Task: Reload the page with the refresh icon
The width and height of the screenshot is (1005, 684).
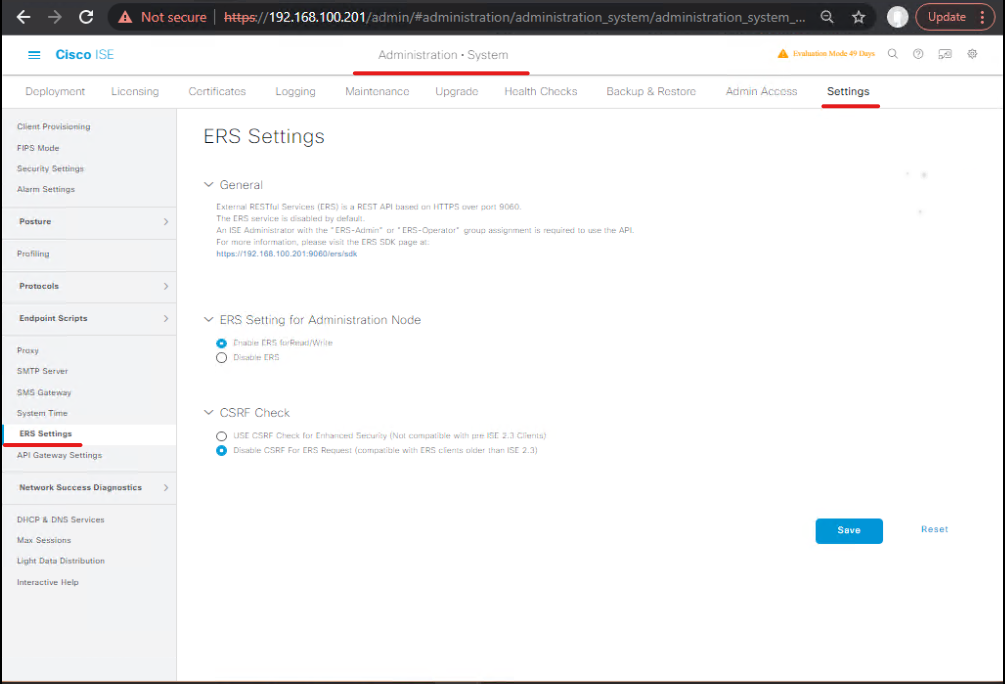Action: 86,17
